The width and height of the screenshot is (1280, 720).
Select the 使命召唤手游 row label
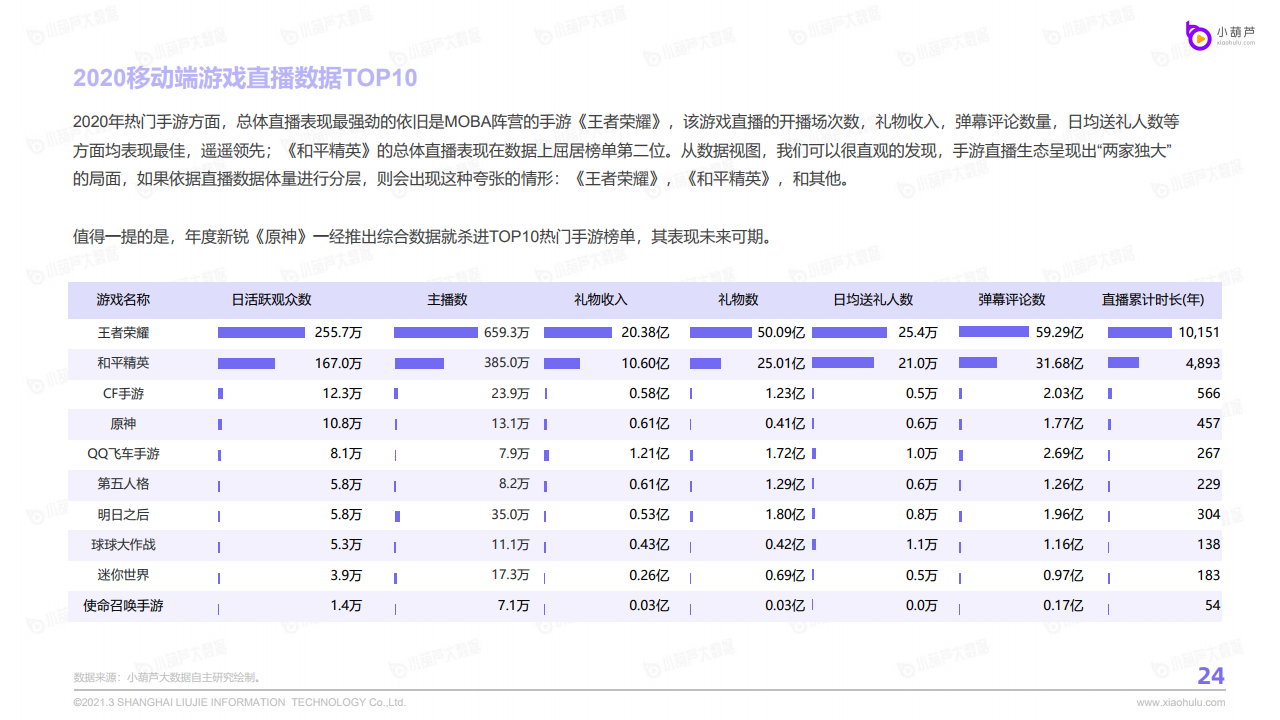coord(123,606)
